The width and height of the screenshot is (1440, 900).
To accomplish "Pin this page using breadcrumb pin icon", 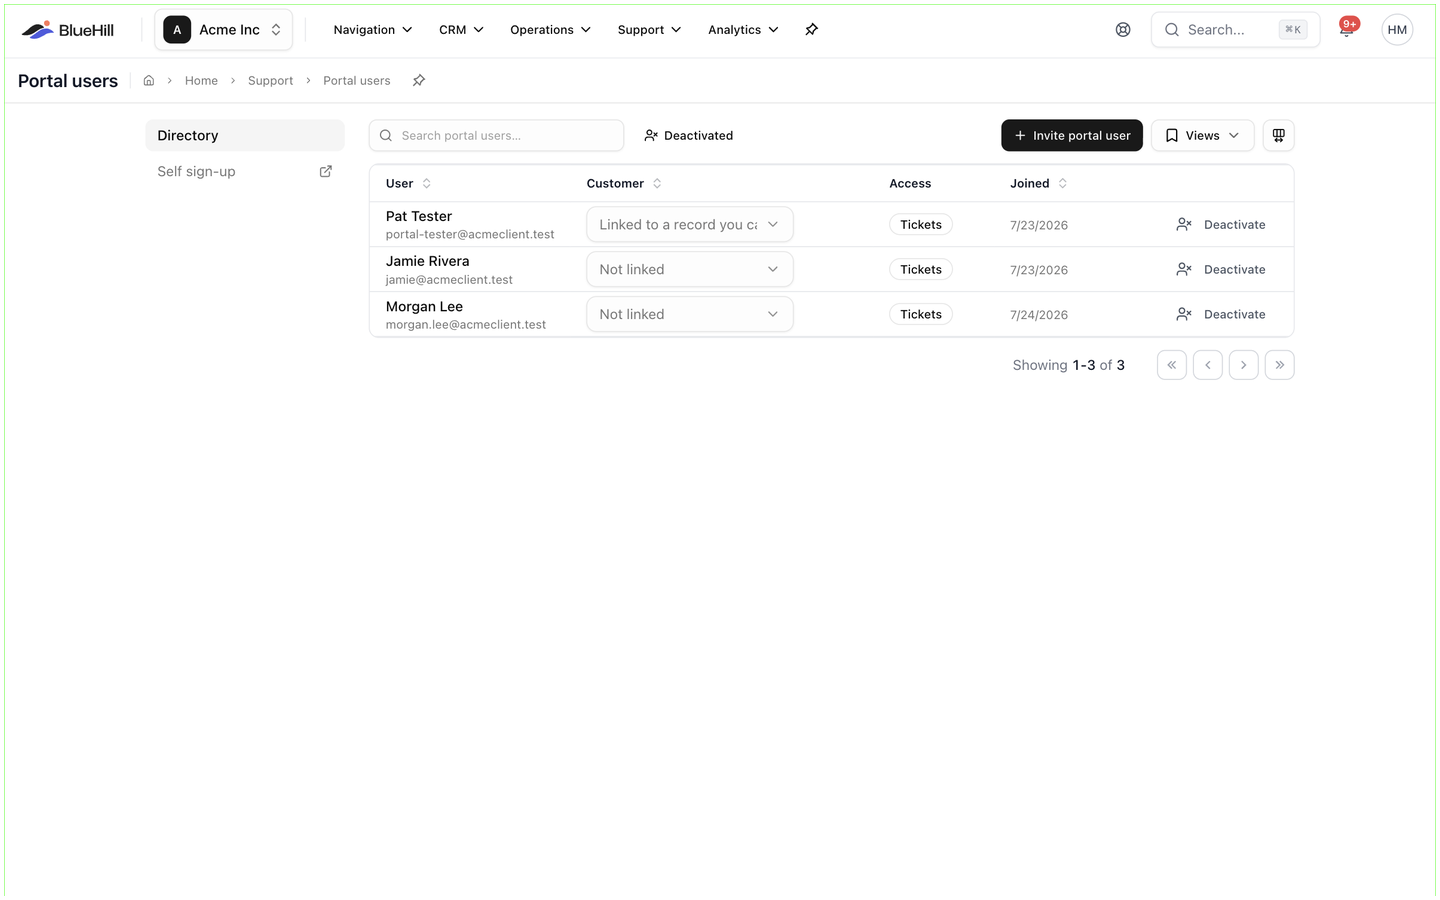I will tap(419, 81).
